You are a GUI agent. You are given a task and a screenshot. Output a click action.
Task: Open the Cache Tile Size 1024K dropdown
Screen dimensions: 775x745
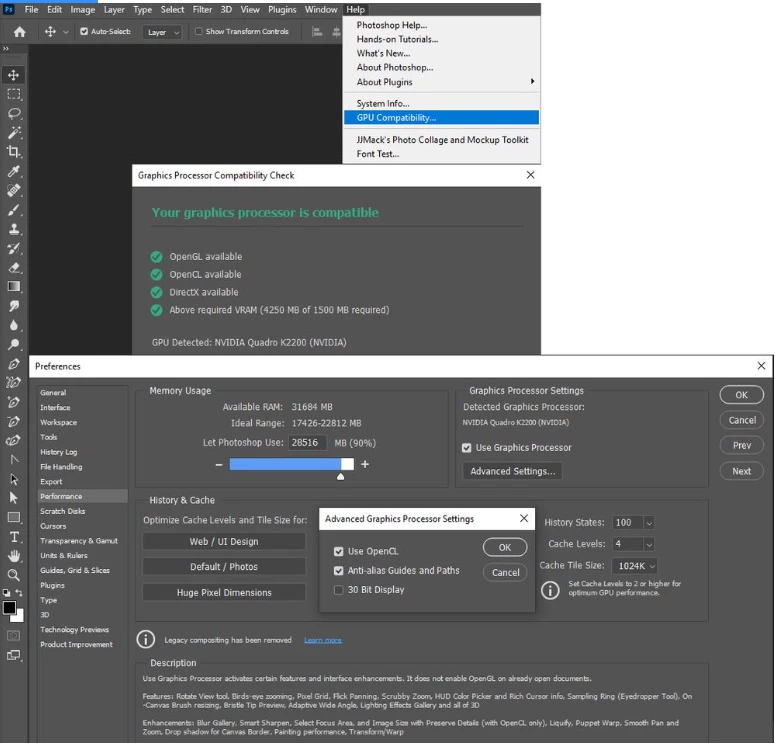pyautogui.click(x=635, y=566)
